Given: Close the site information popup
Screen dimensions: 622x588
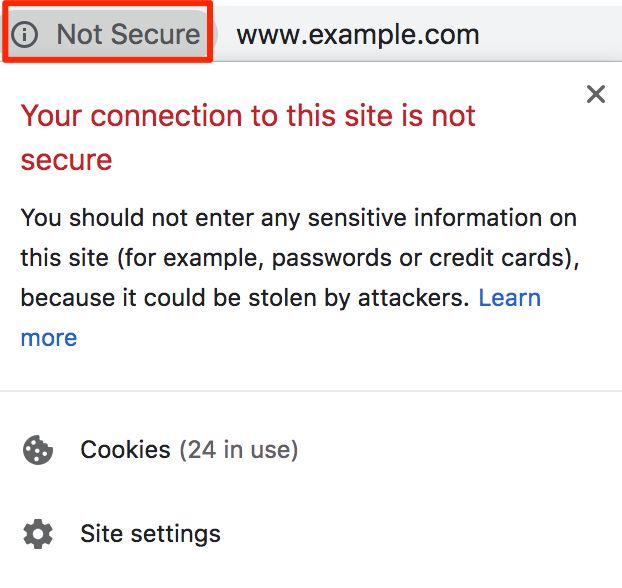Looking at the screenshot, I should pos(596,95).
